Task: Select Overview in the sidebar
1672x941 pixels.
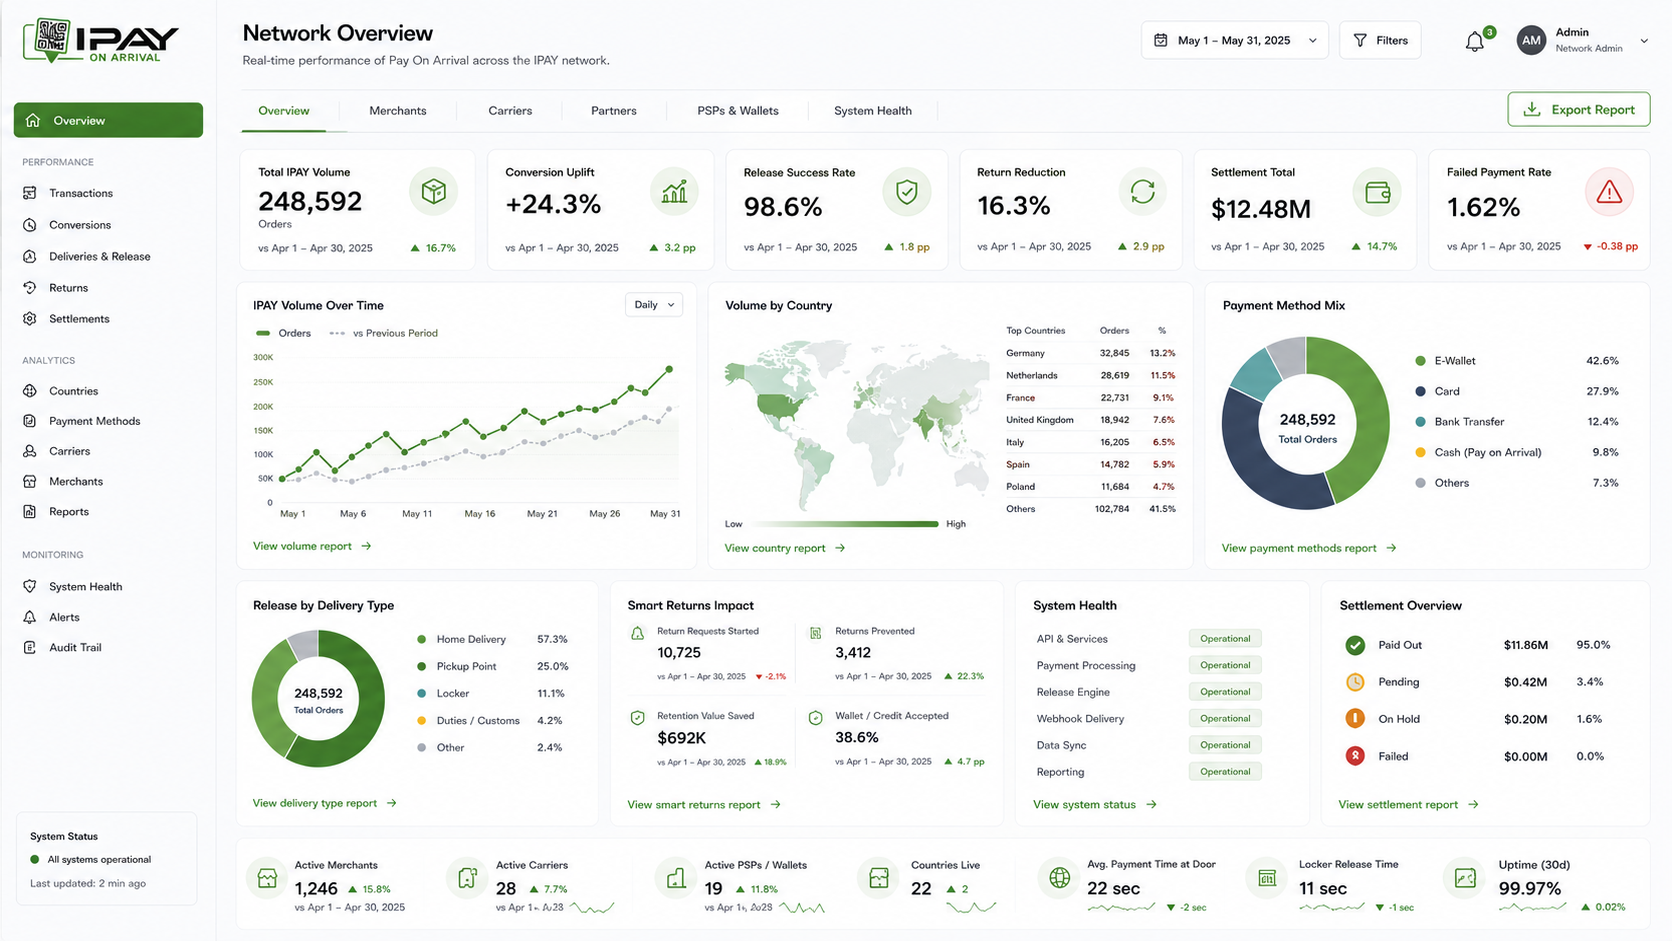Action: coord(108,120)
